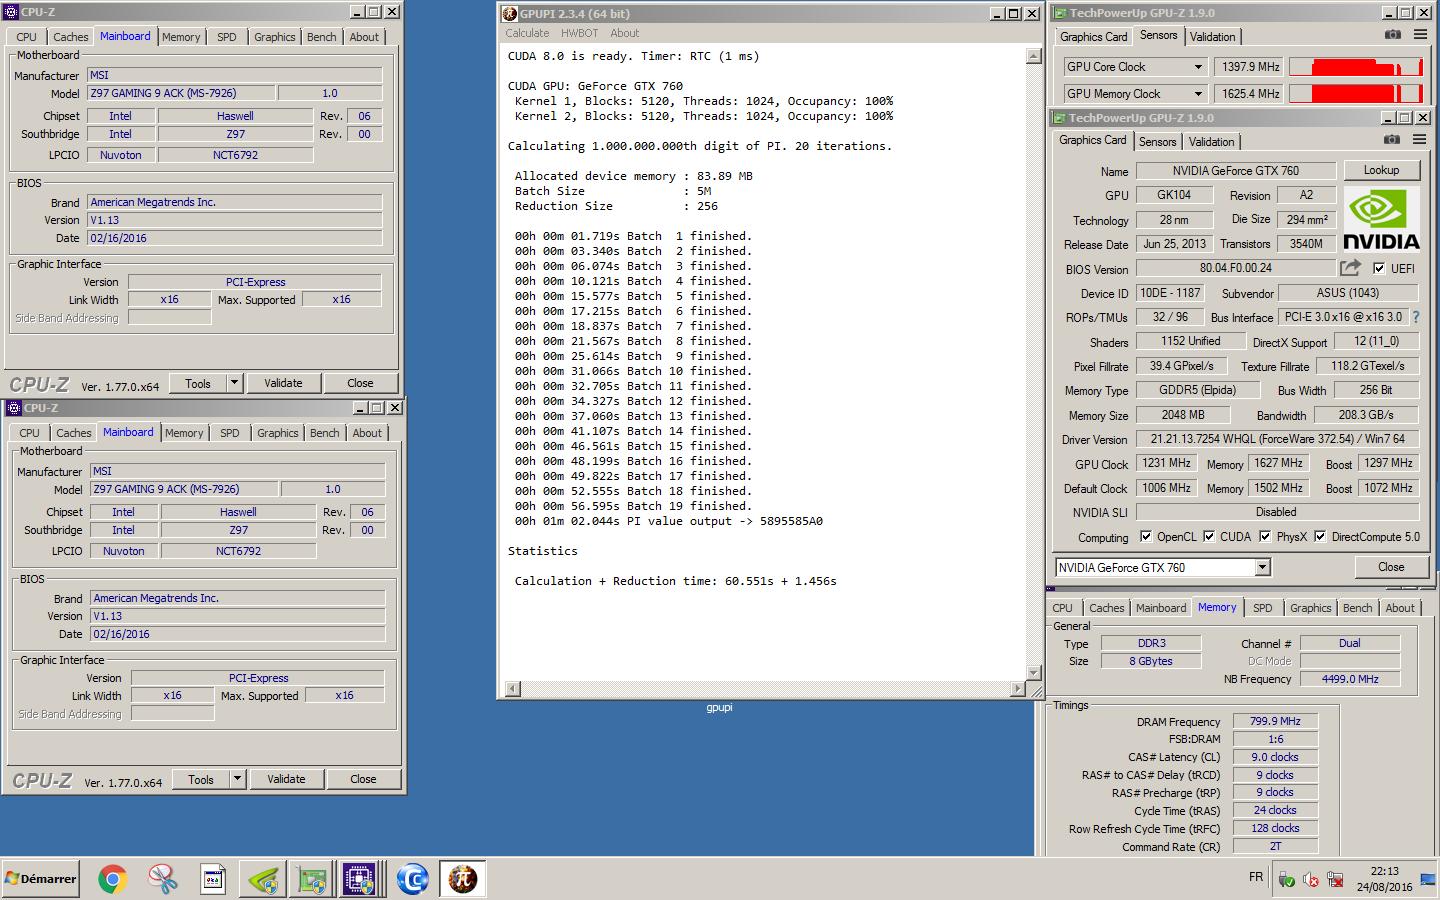Open the hamburger menu in the GPU-Z Graphics Card window
Screen dimensions: 1440x900
pyautogui.click(x=1420, y=140)
